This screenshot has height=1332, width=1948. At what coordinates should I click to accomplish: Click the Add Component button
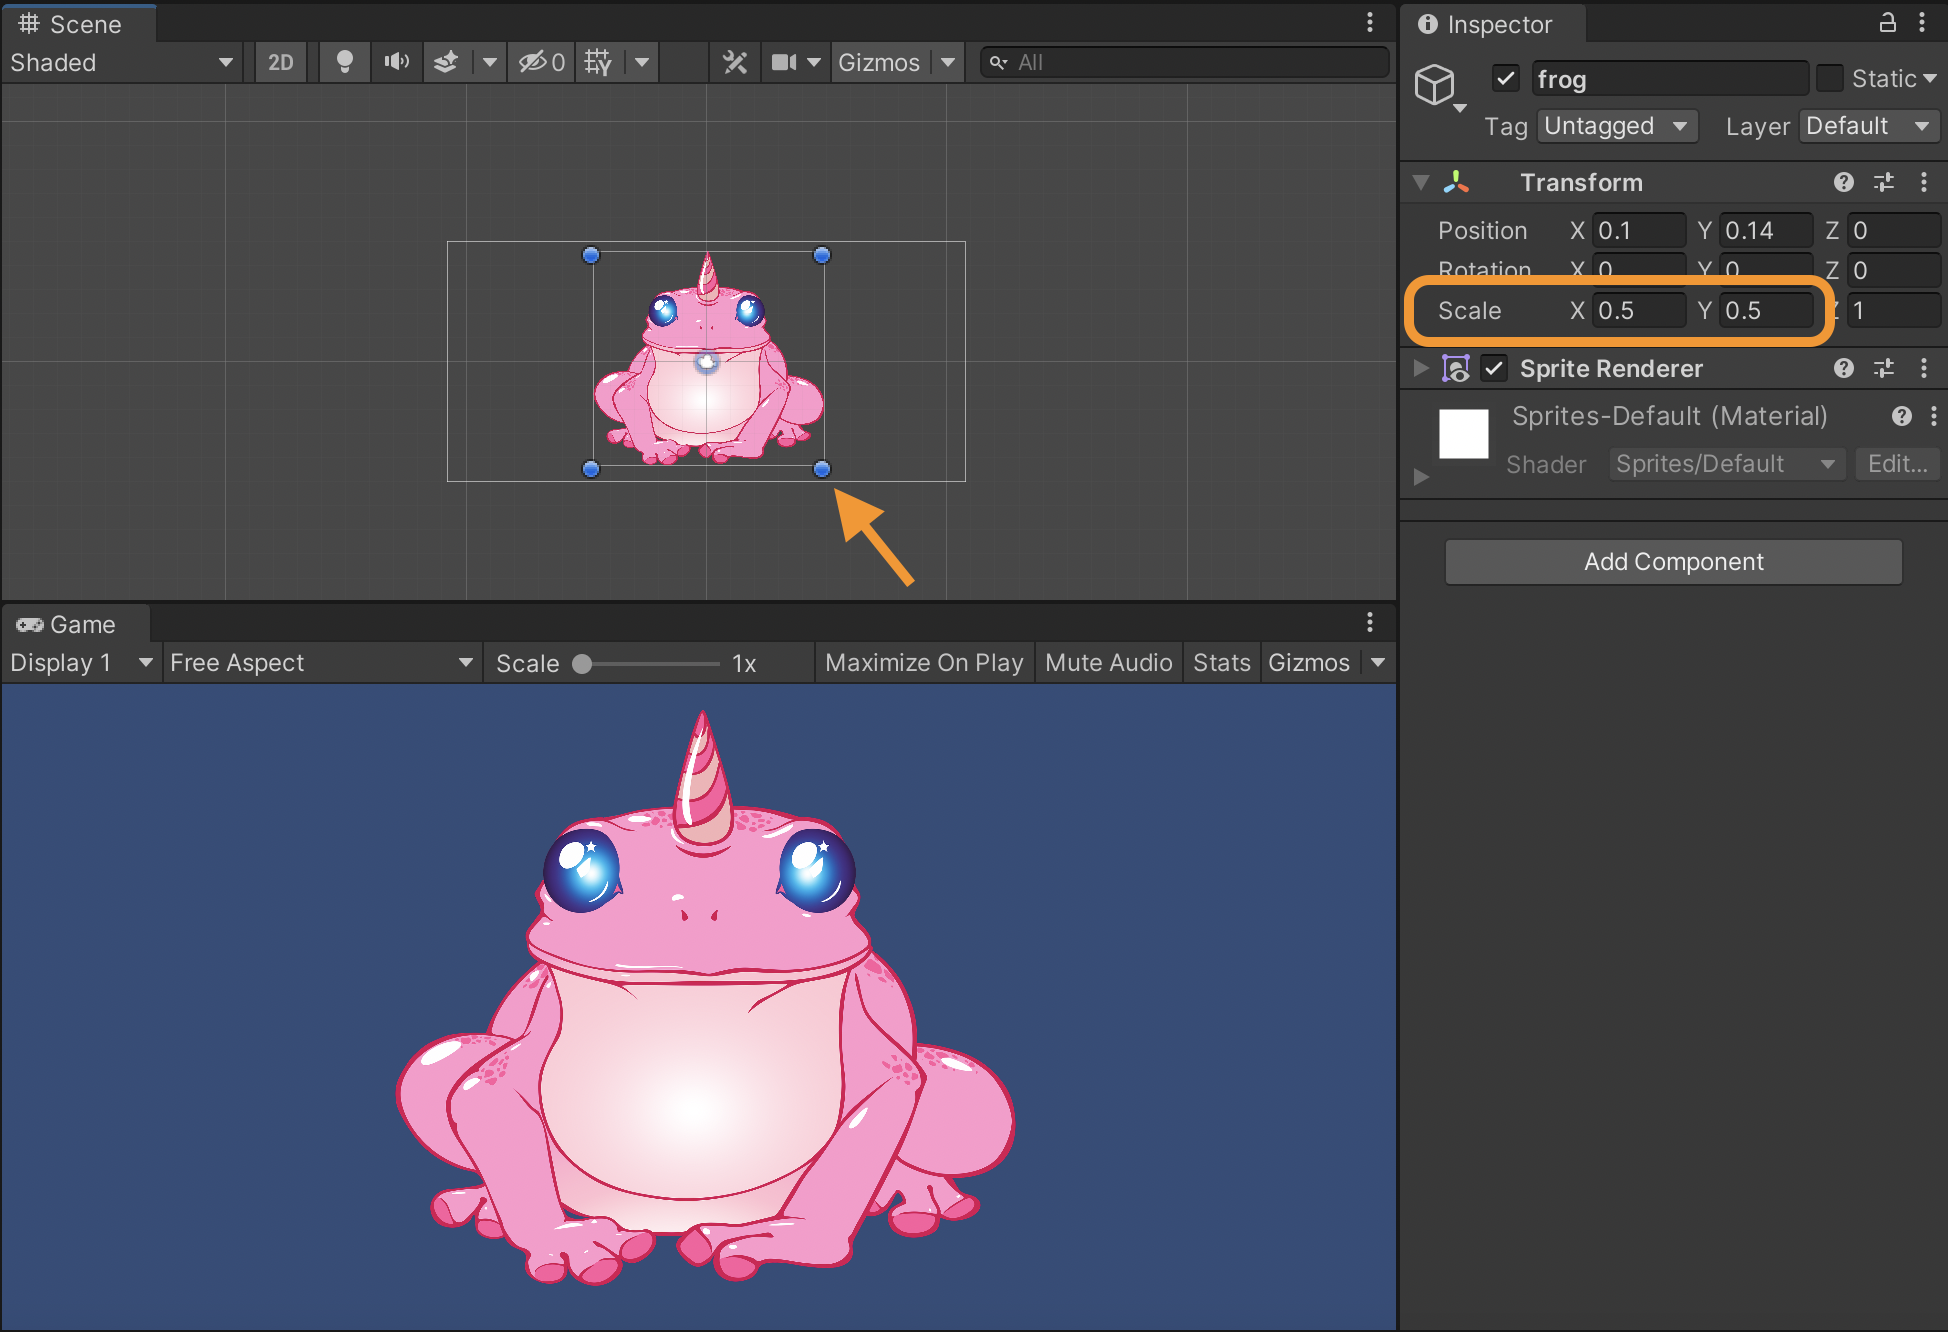pyautogui.click(x=1673, y=561)
